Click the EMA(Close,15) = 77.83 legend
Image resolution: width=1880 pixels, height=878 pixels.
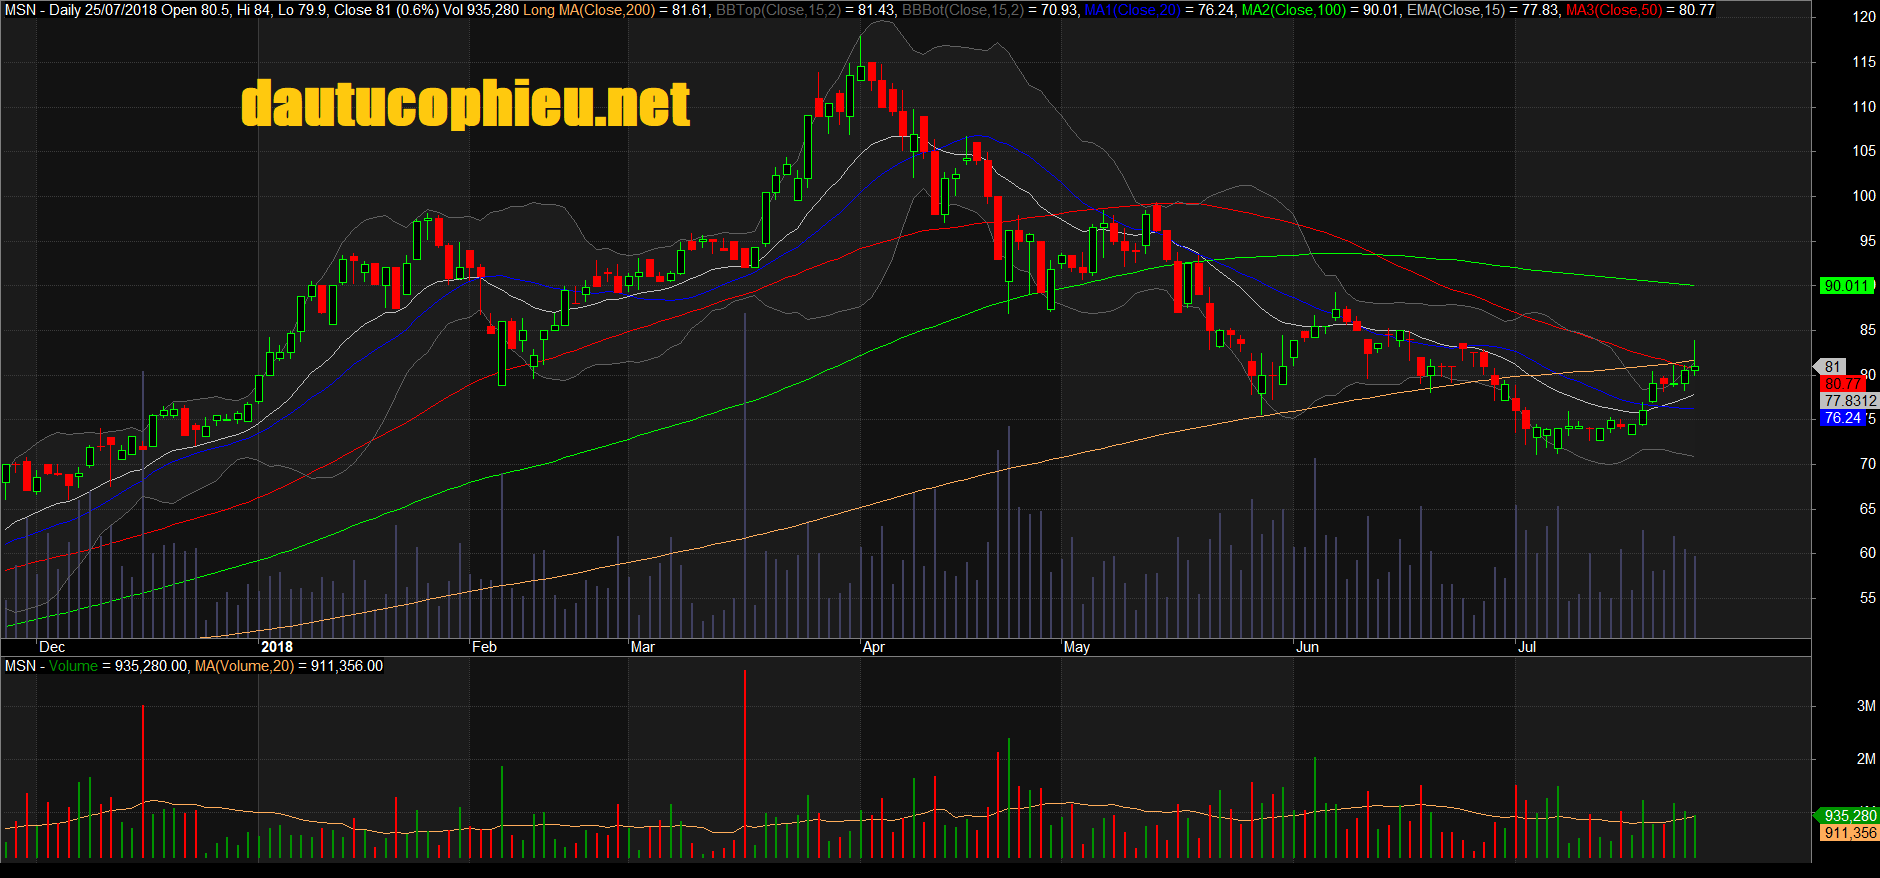pos(1483,10)
